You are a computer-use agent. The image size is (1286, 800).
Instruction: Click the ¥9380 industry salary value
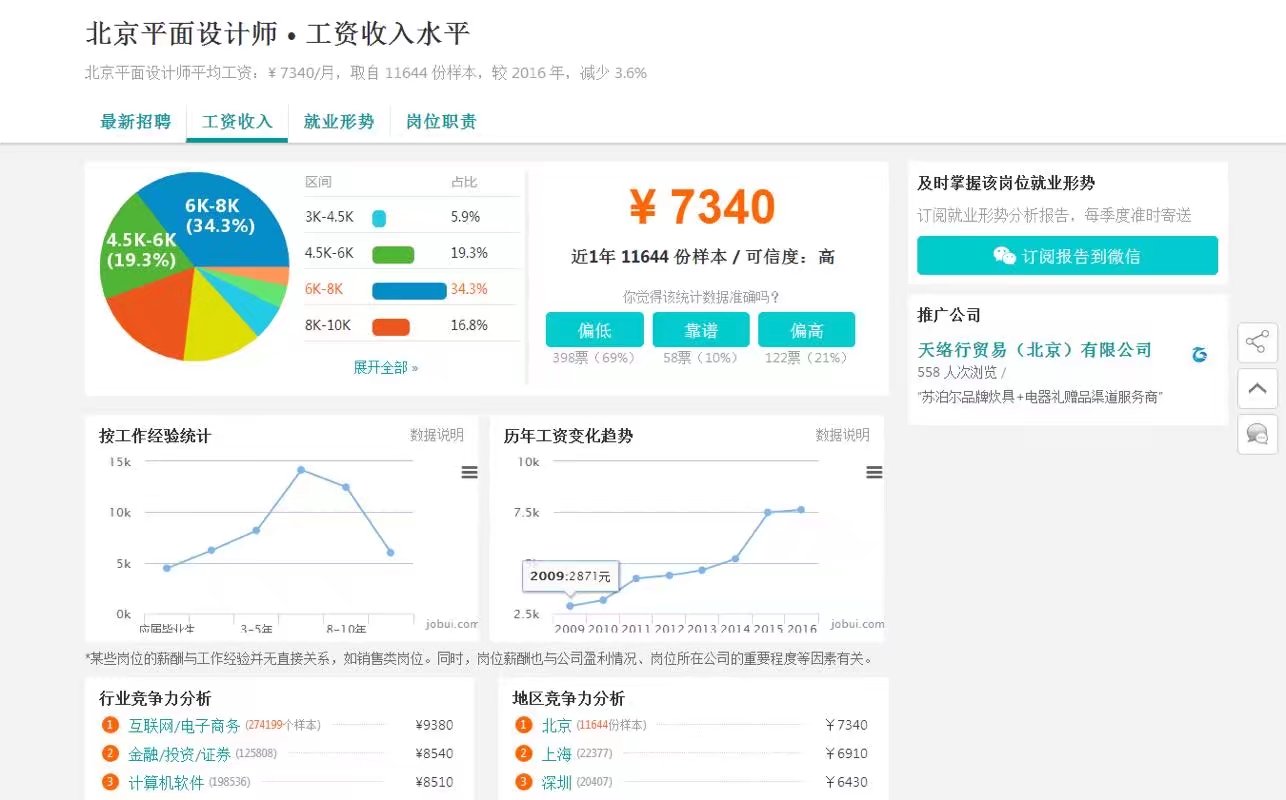tap(434, 725)
